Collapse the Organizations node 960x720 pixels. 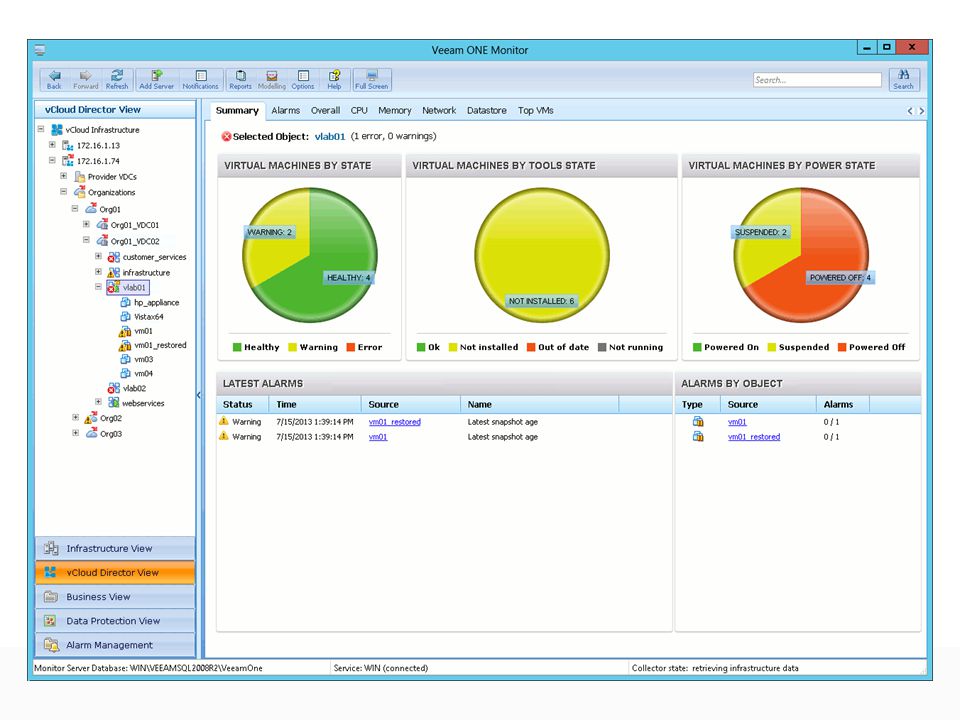tap(64, 192)
